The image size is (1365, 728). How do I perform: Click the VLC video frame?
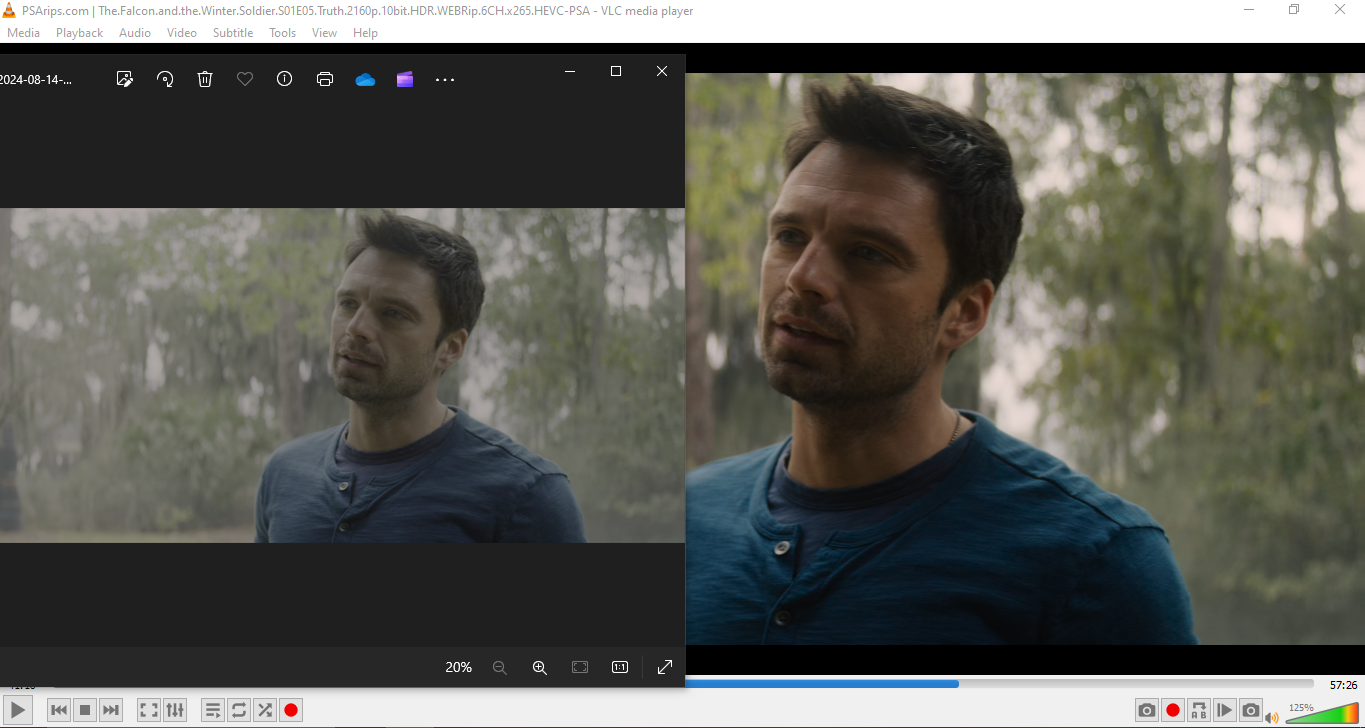pyautogui.click(x=1025, y=359)
